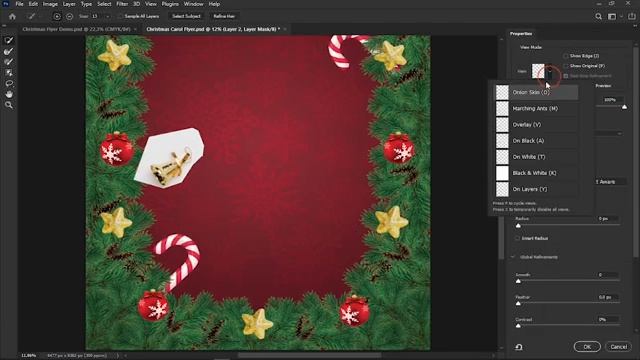This screenshot has height=360, width=640.
Task: Toggle Real-time Refinement checkbox
Action: tap(566, 76)
